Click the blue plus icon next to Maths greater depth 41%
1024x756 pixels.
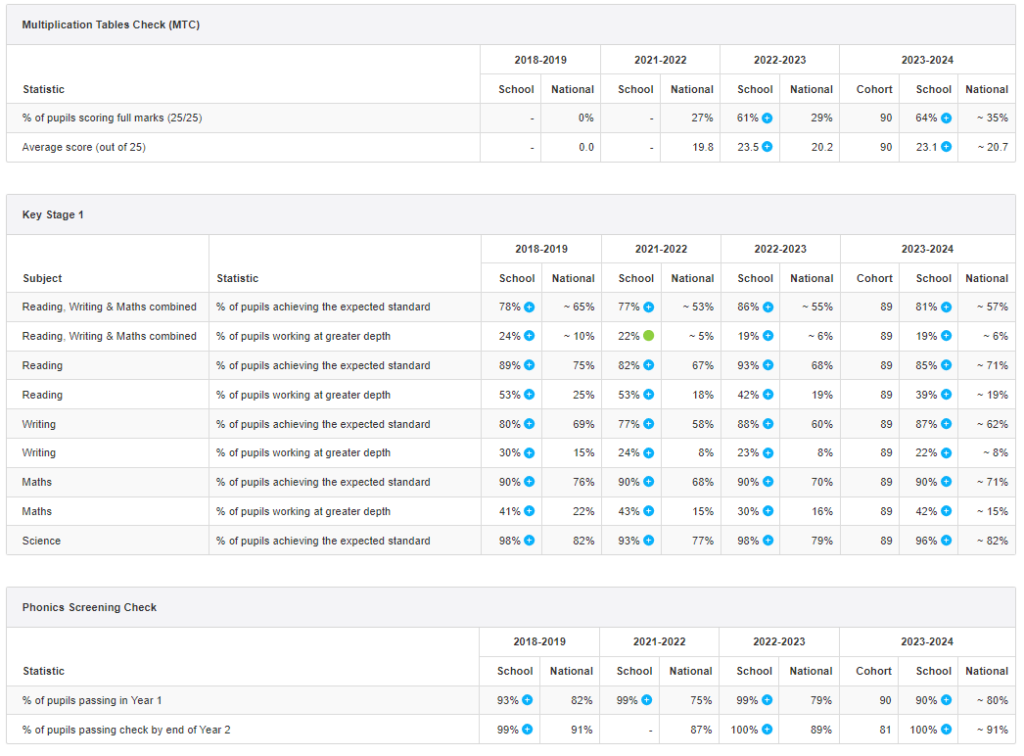pos(530,511)
